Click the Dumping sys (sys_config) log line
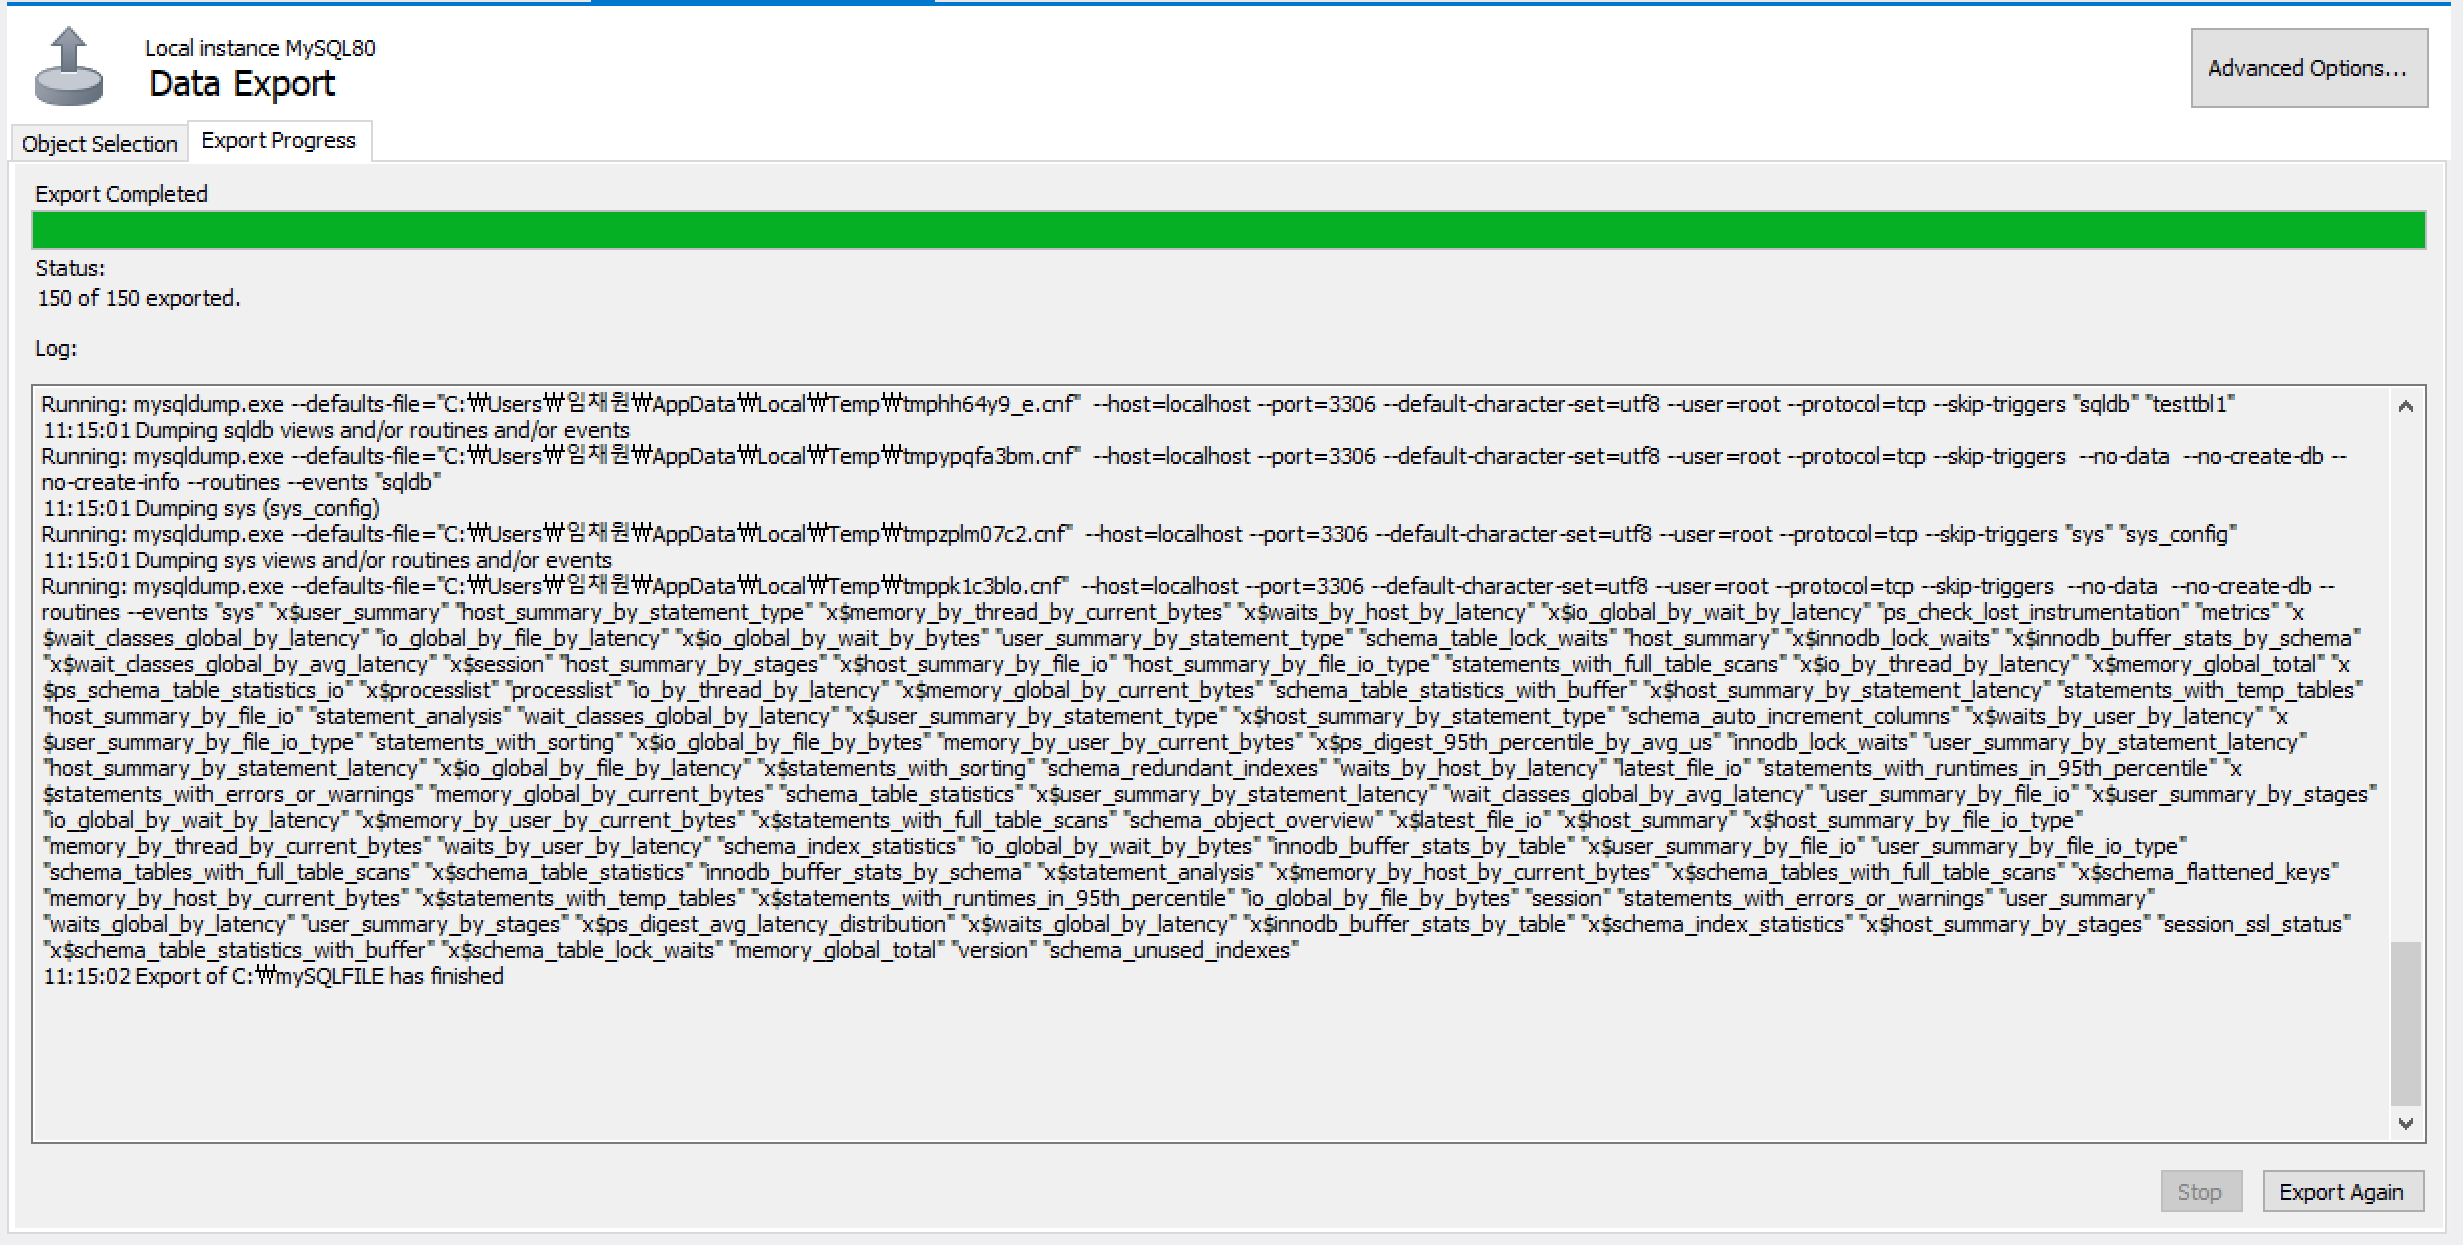Image resolution: width=2463 pixels, height=1245 pixels. click(x=211, y=508)
